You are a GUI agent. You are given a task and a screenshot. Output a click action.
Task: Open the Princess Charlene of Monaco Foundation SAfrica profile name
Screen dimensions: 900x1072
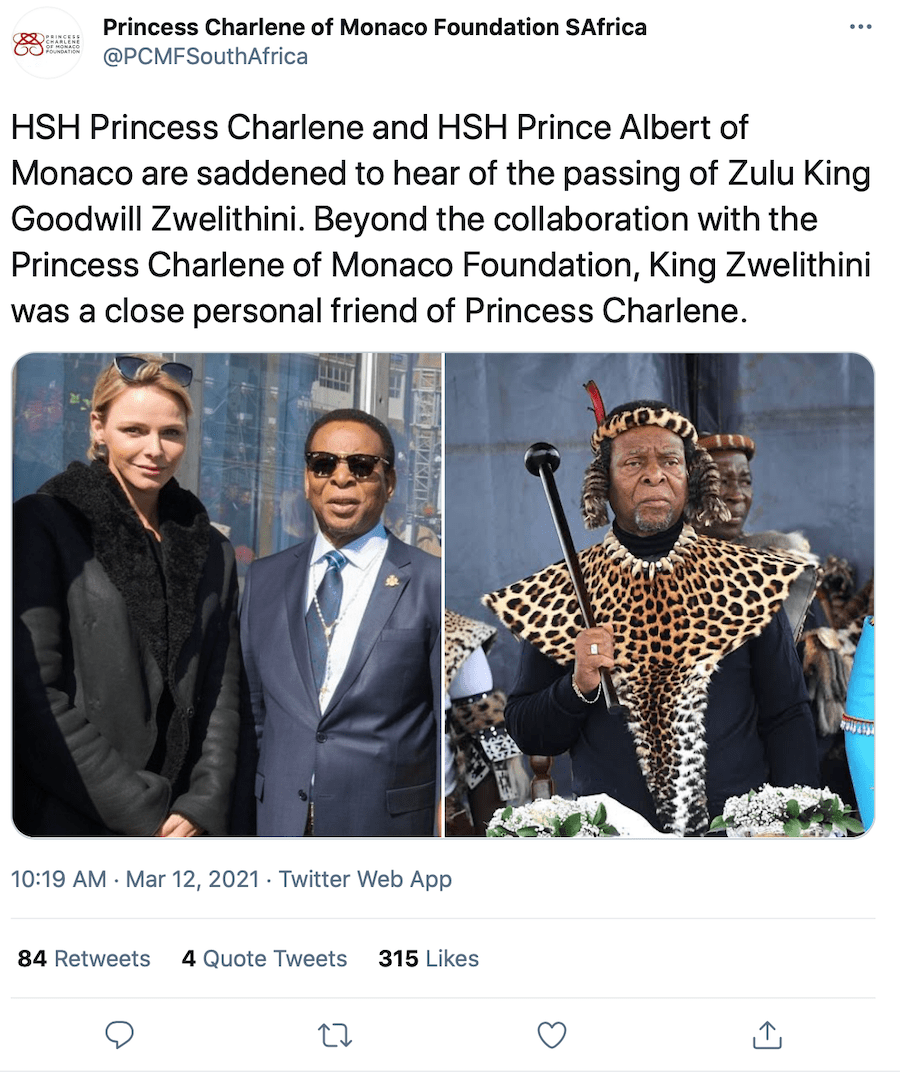click(375, 27)
